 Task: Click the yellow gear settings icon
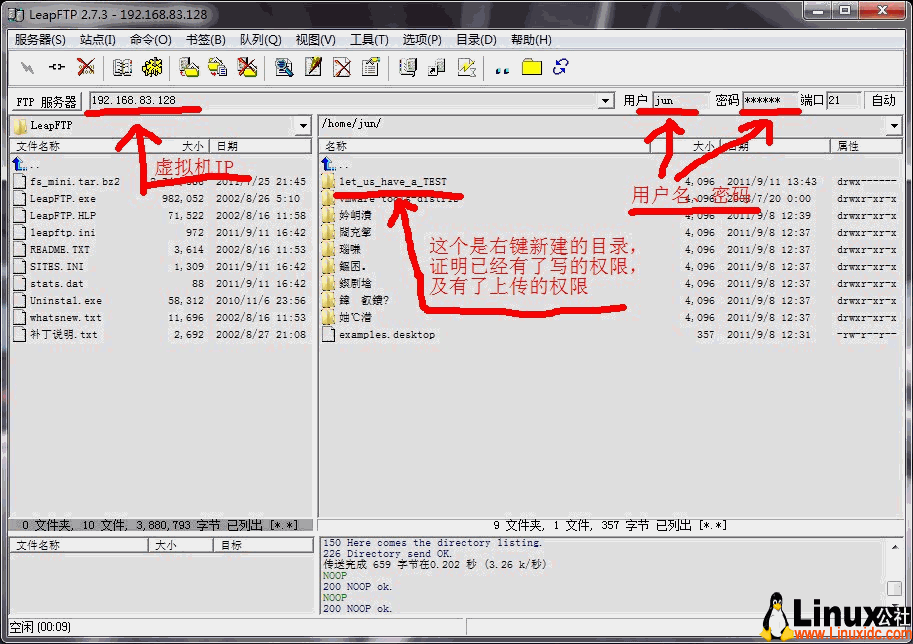152,67
